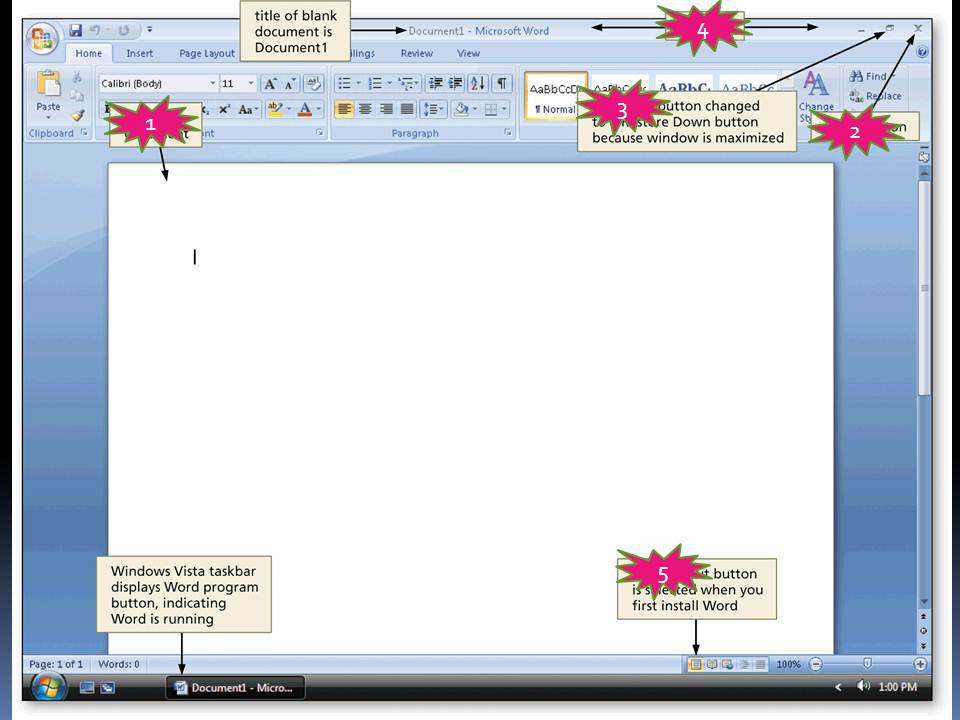This screenshot has height=720, width=960.
Task: Apply bulleted list formatting
Action: pyautogui.click(x=345, y=83)
